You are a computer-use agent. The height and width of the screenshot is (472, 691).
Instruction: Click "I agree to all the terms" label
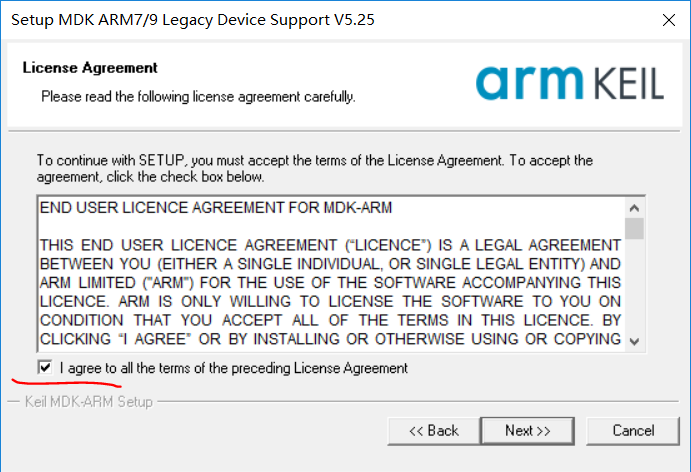[233, 368]
